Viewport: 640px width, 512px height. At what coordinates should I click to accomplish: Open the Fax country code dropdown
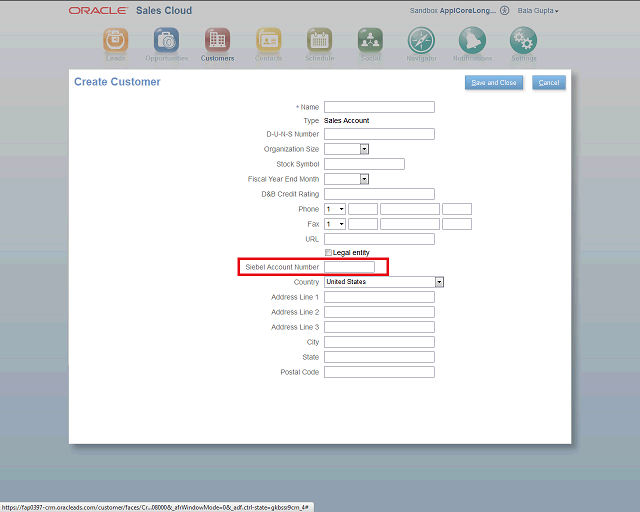(x=335, y=224)
